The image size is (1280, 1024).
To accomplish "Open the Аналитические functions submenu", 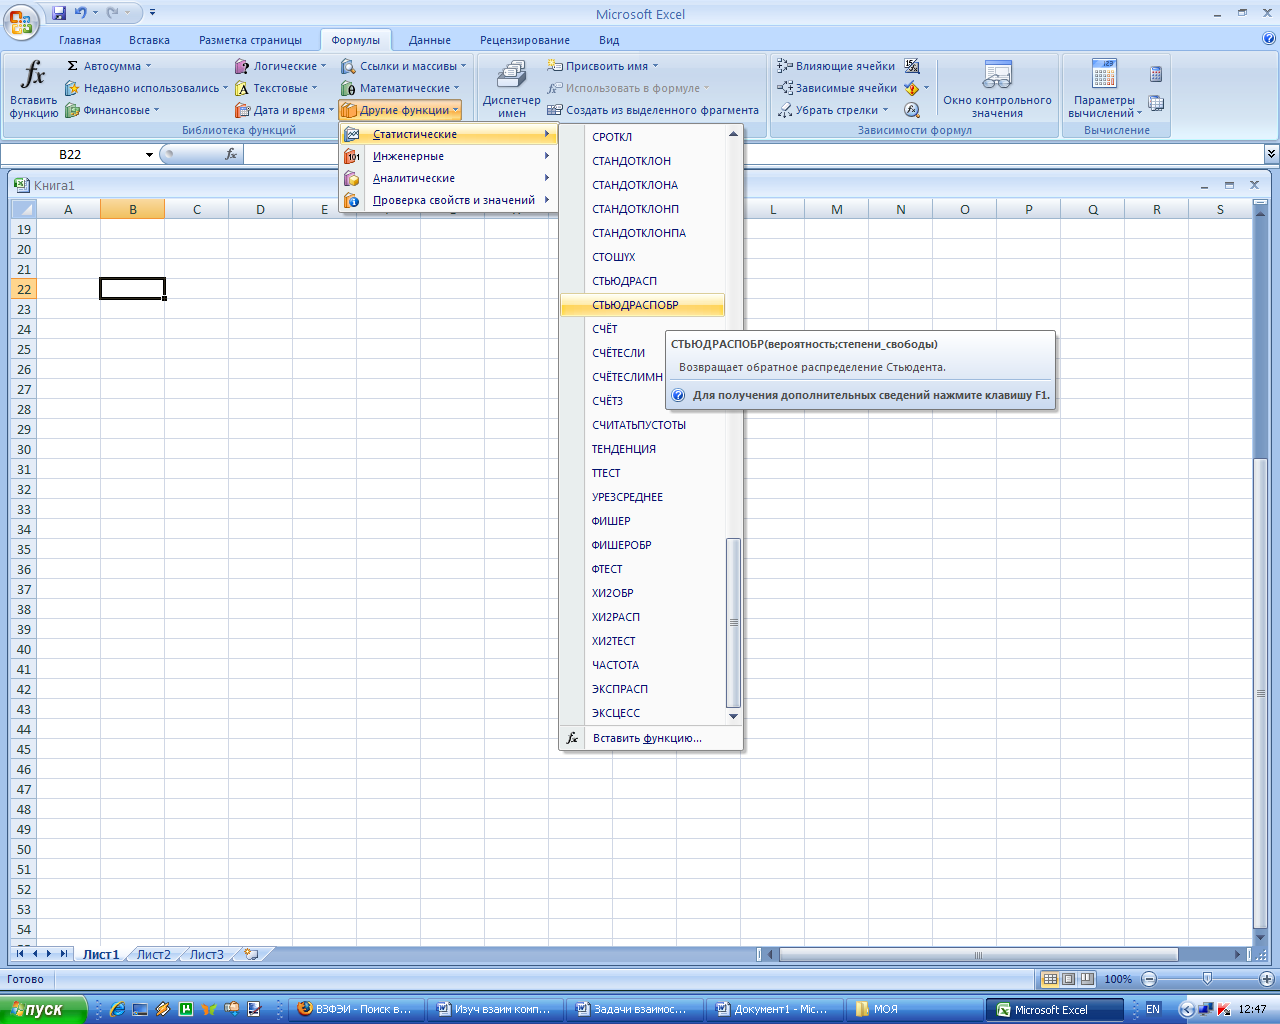I will [448, 178].
